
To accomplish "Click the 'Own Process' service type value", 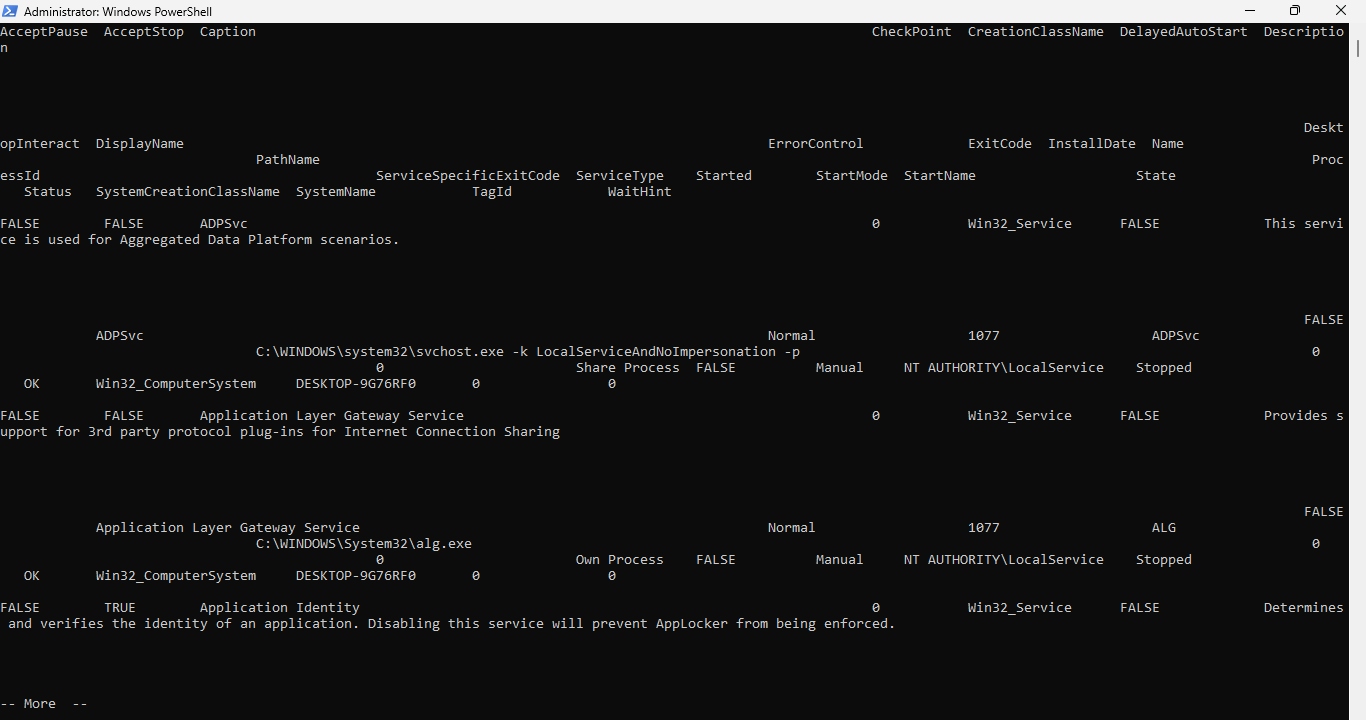I will tap(619, 560).
